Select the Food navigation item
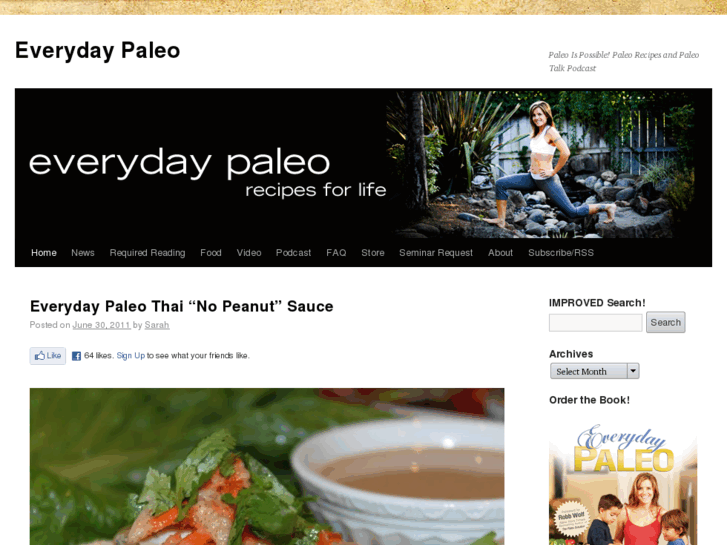Screen dimensions: 727x545 pyautogui.click(x=211, y=253)
